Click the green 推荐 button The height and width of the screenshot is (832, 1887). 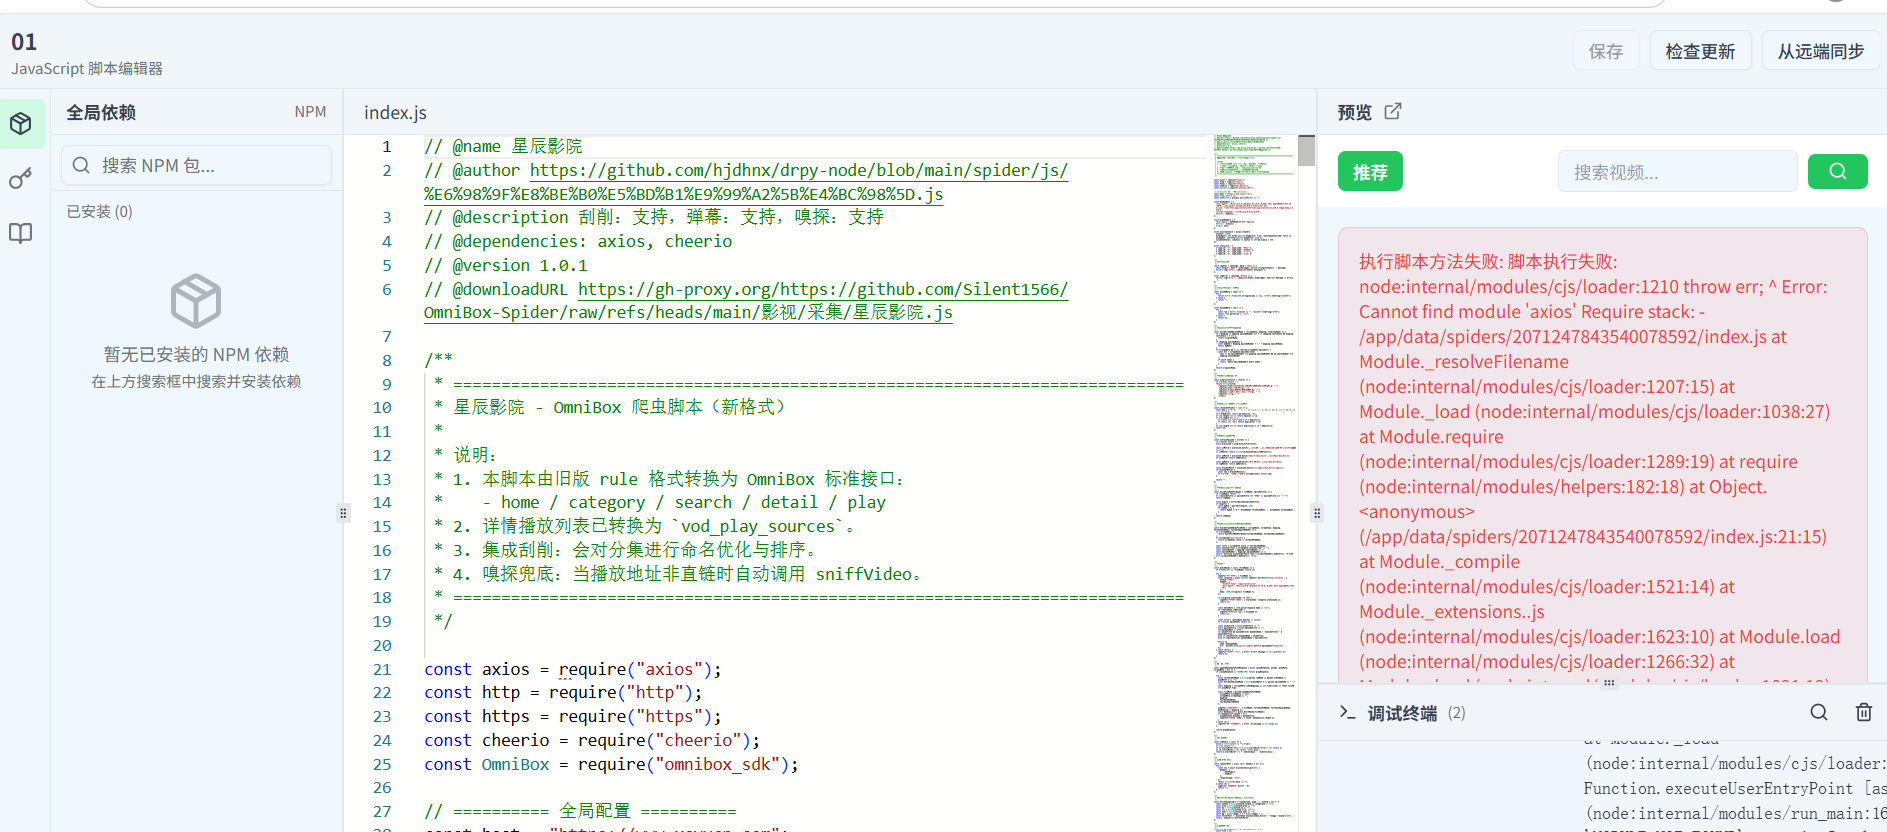[x=1370, y=171]
